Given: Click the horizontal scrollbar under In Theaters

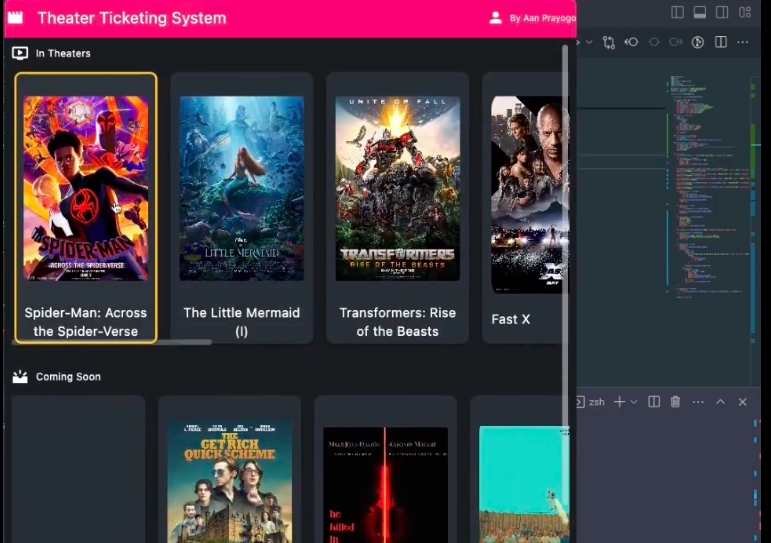Looking at the screenshot, I should tap(112, 342).
